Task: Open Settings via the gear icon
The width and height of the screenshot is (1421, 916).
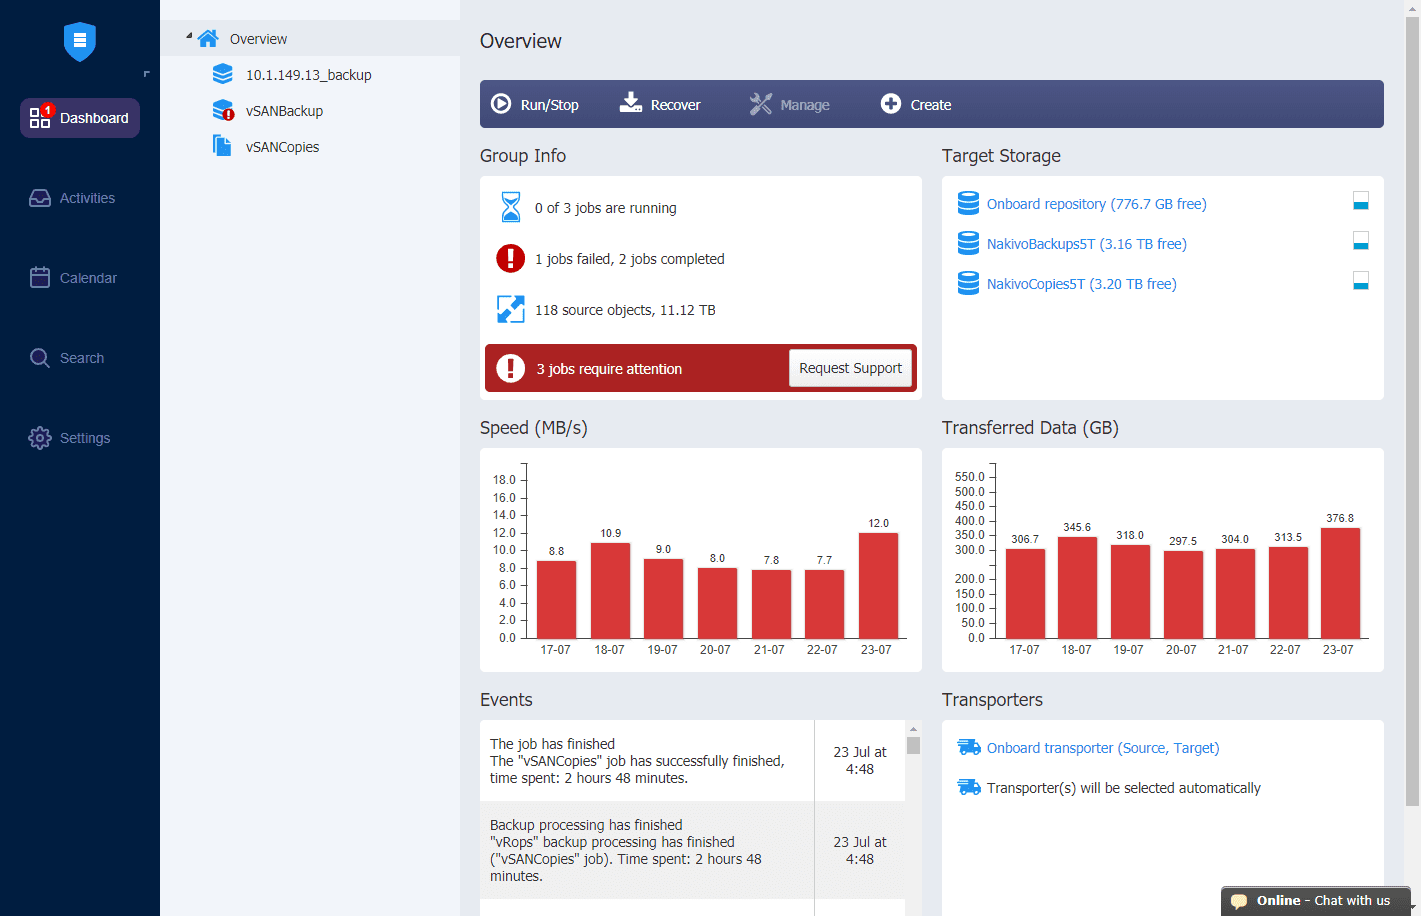Action: point(40,437)
